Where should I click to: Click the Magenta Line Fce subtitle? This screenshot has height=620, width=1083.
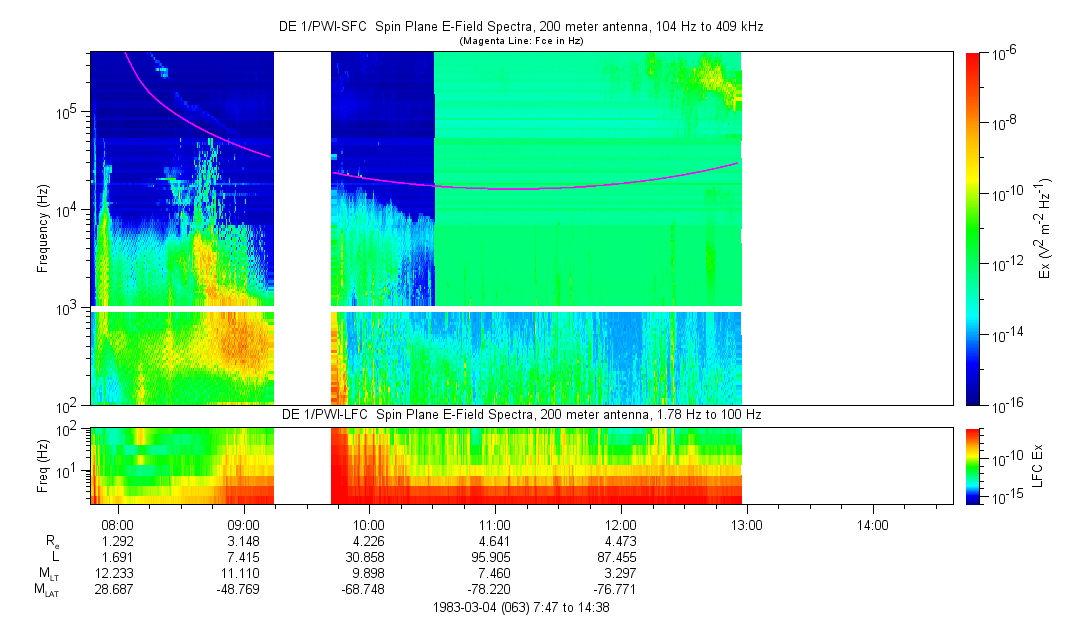[x=520, y=41]
